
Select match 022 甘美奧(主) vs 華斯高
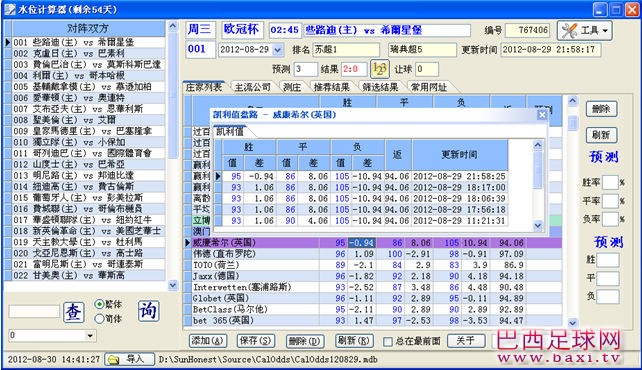click(x=88, y=275)
